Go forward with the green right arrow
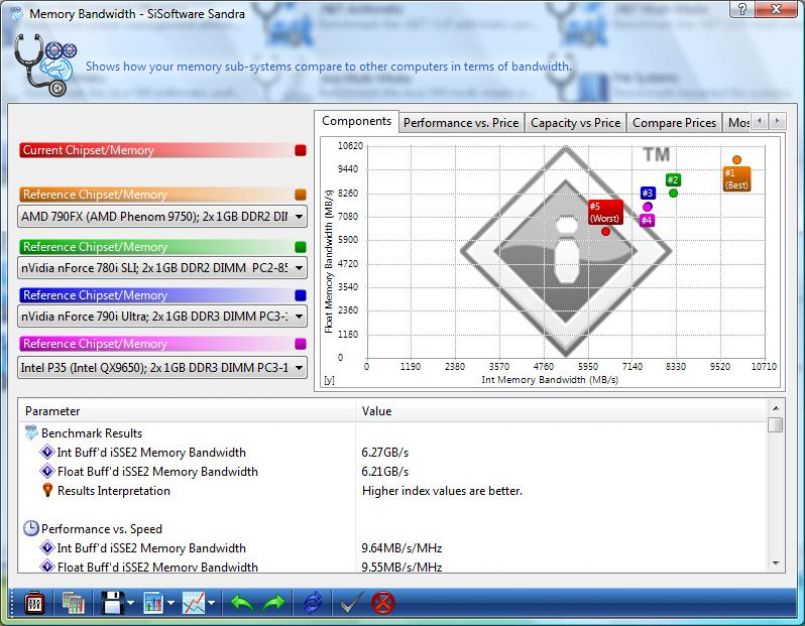The height and width of the screenshot is (626, 805). pyautogui.click(x=275, y=602)
